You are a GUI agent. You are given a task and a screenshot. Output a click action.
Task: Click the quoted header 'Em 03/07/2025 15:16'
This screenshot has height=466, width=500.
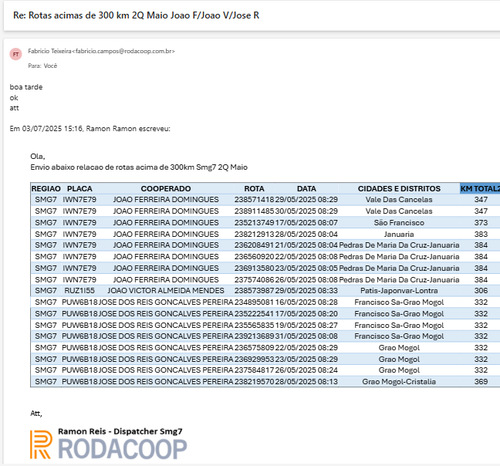(x=46, y=129)
